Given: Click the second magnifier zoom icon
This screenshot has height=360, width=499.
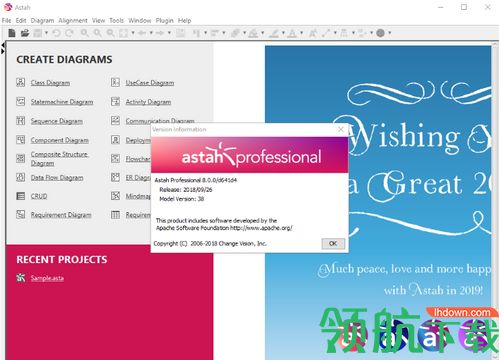Looking at the screenshot, I should click(97, 33).
